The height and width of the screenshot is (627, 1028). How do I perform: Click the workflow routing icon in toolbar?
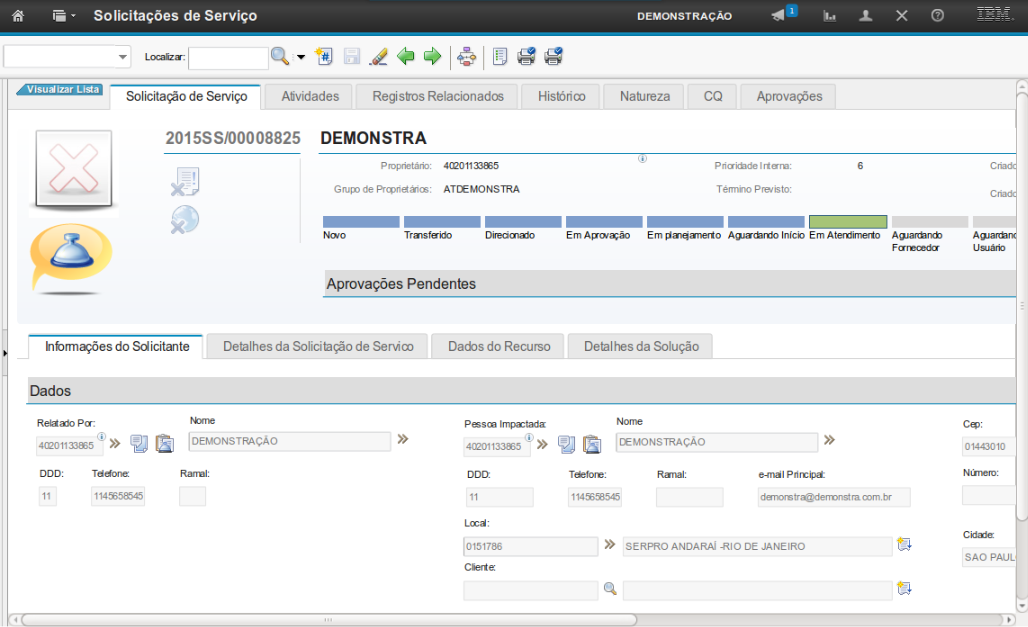(x=466, y=57)
